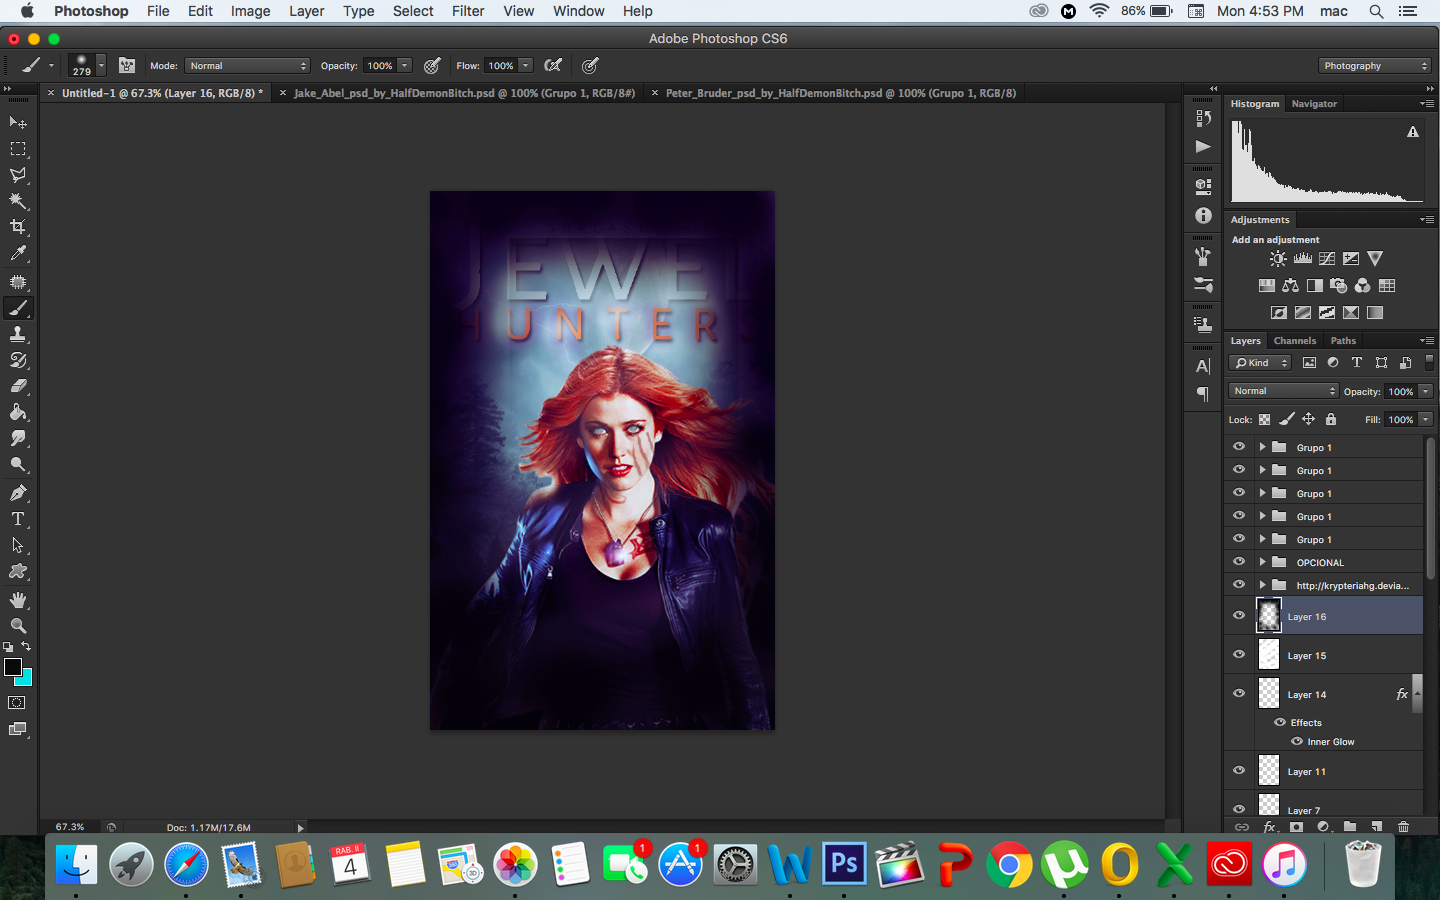Open Photoshop from the Dock
Viewport: 1440px width, 900px height.
844,863
